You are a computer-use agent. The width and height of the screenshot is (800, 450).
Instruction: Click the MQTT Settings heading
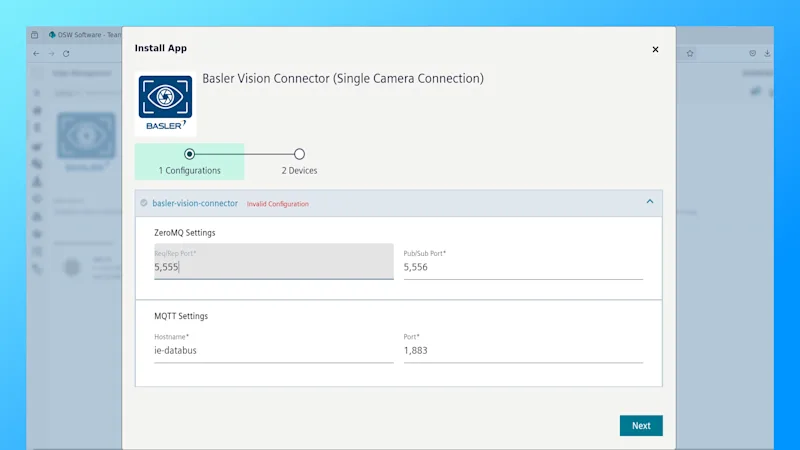coord(181,316)
